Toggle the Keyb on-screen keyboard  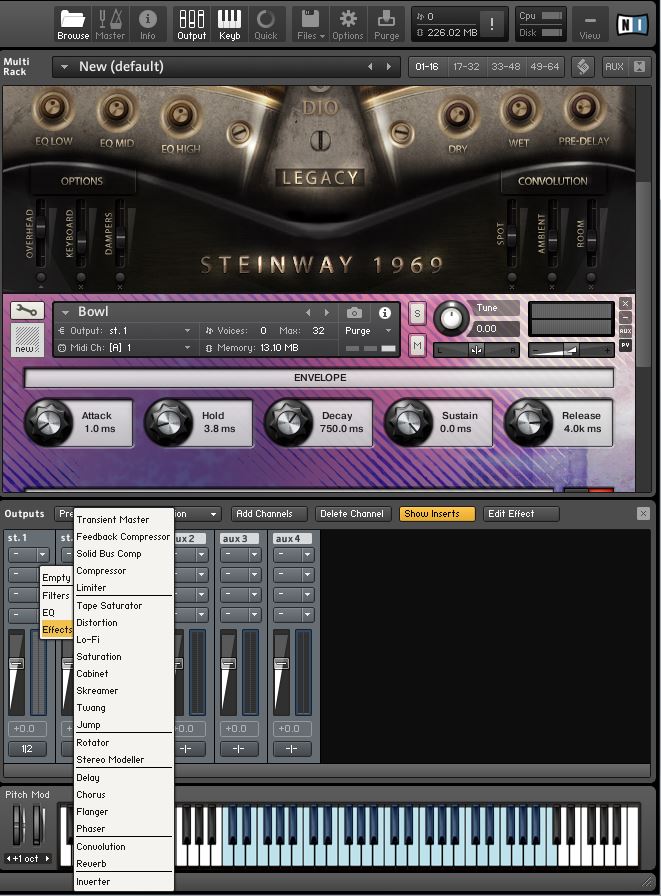(229, 24)
